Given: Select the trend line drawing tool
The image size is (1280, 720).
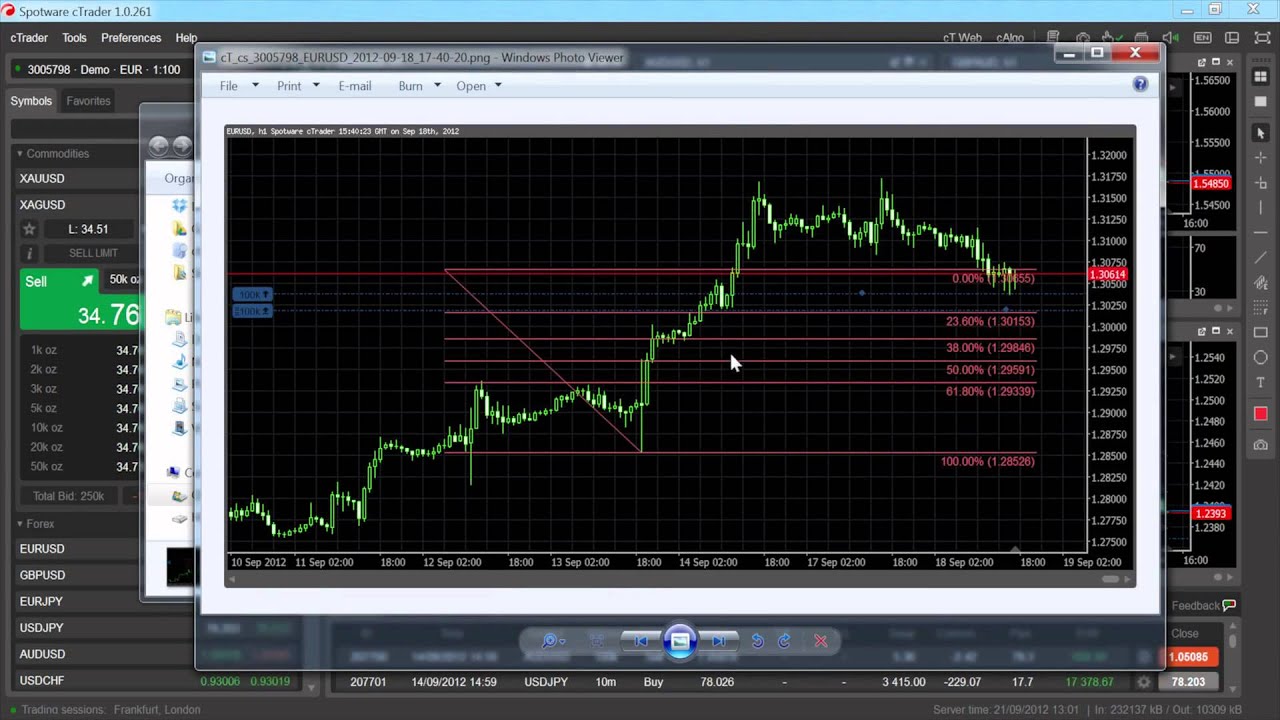Looking at the screenshot, I should pos(1260,258).
